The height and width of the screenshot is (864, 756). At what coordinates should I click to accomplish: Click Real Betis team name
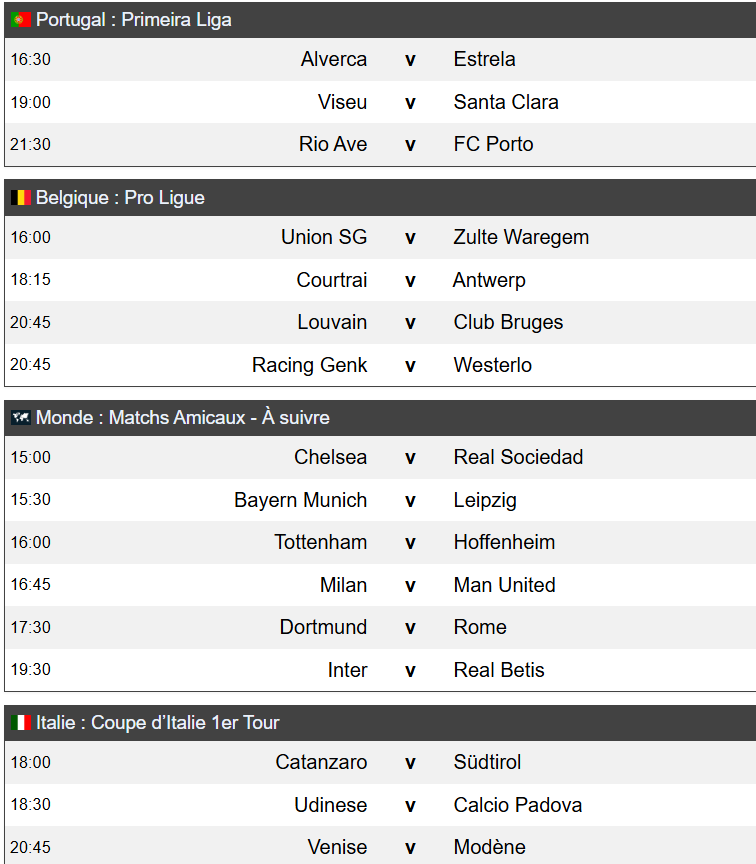(499, 670)
